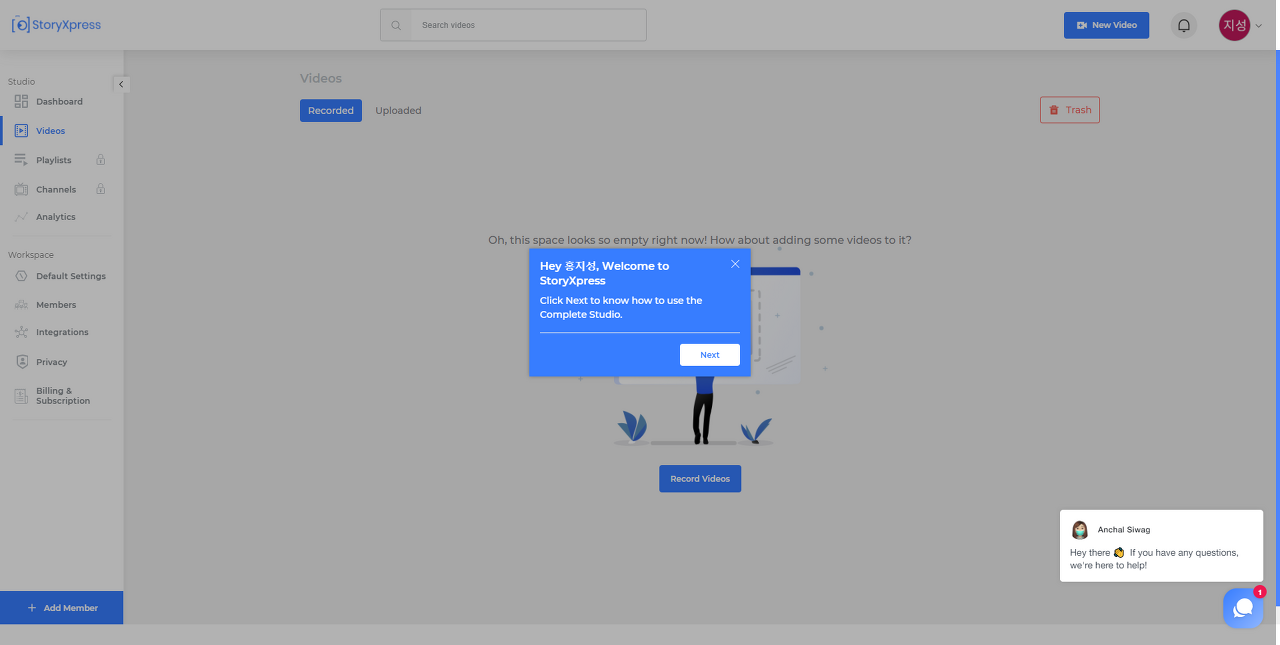
Task: Click the Channels TV icon
Action: tap(21, 189)
